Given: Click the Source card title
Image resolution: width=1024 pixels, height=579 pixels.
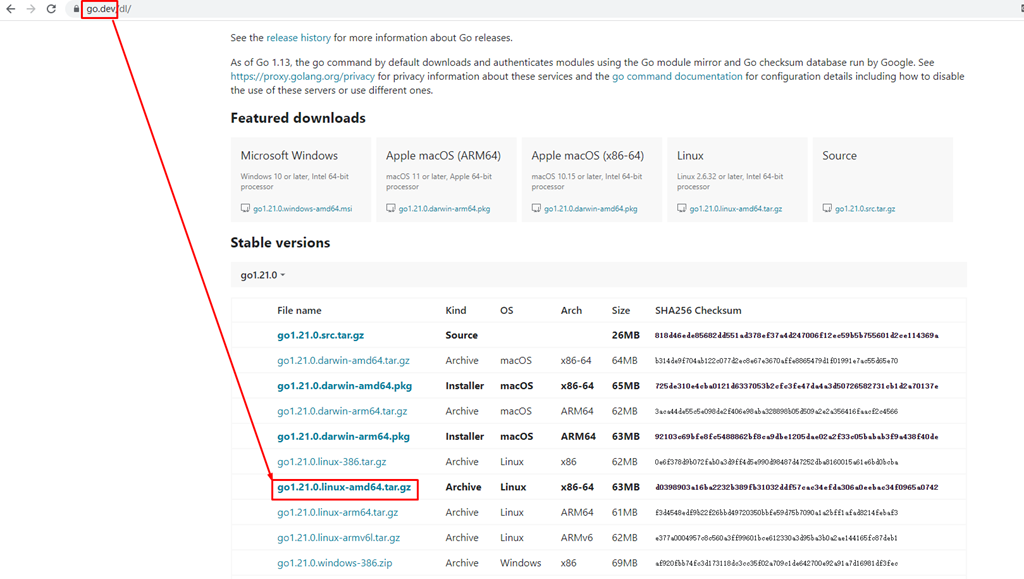Looking at the screenshot, I should 839,155.
